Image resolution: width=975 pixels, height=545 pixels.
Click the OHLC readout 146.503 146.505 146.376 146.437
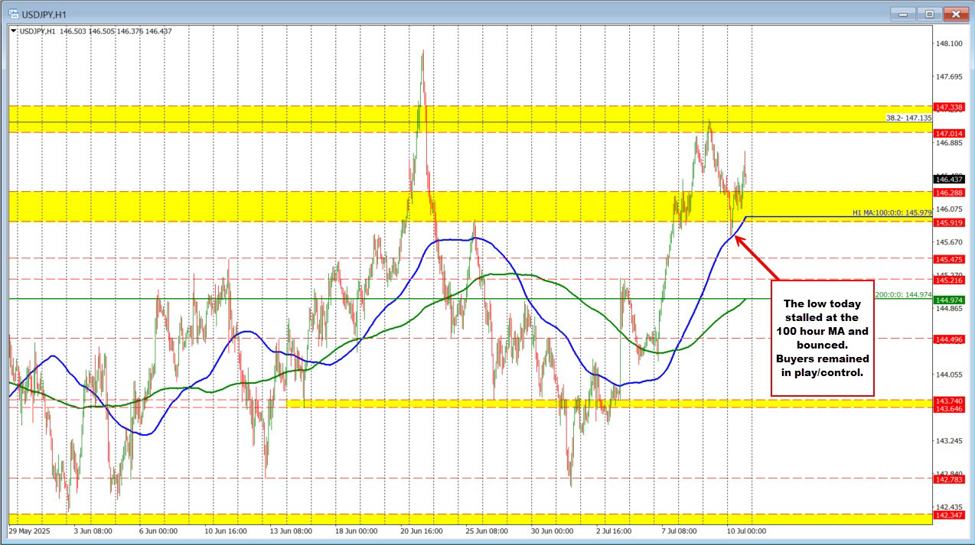click(116, 30)
